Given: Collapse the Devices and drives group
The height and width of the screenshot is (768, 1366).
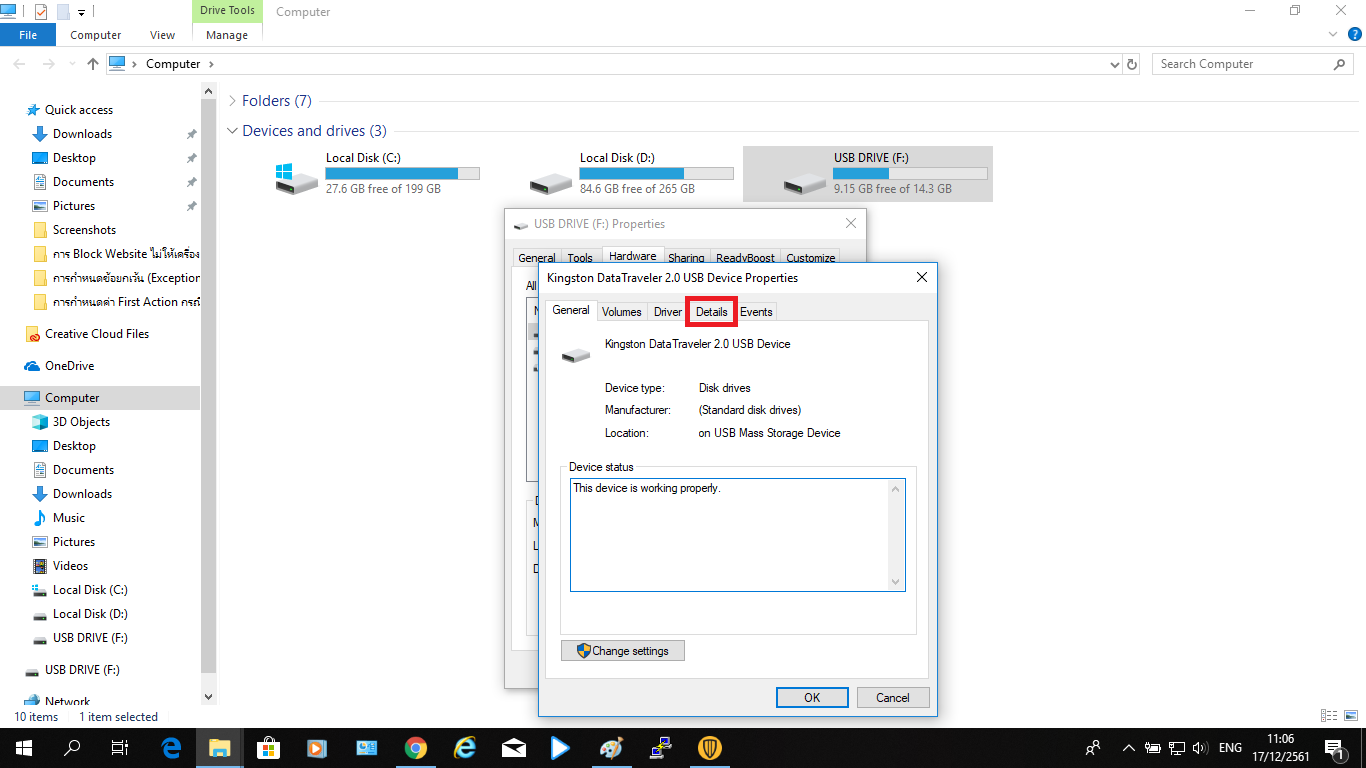Looking at the screenshot, I should pyautogui.click(x=233, y=131).
